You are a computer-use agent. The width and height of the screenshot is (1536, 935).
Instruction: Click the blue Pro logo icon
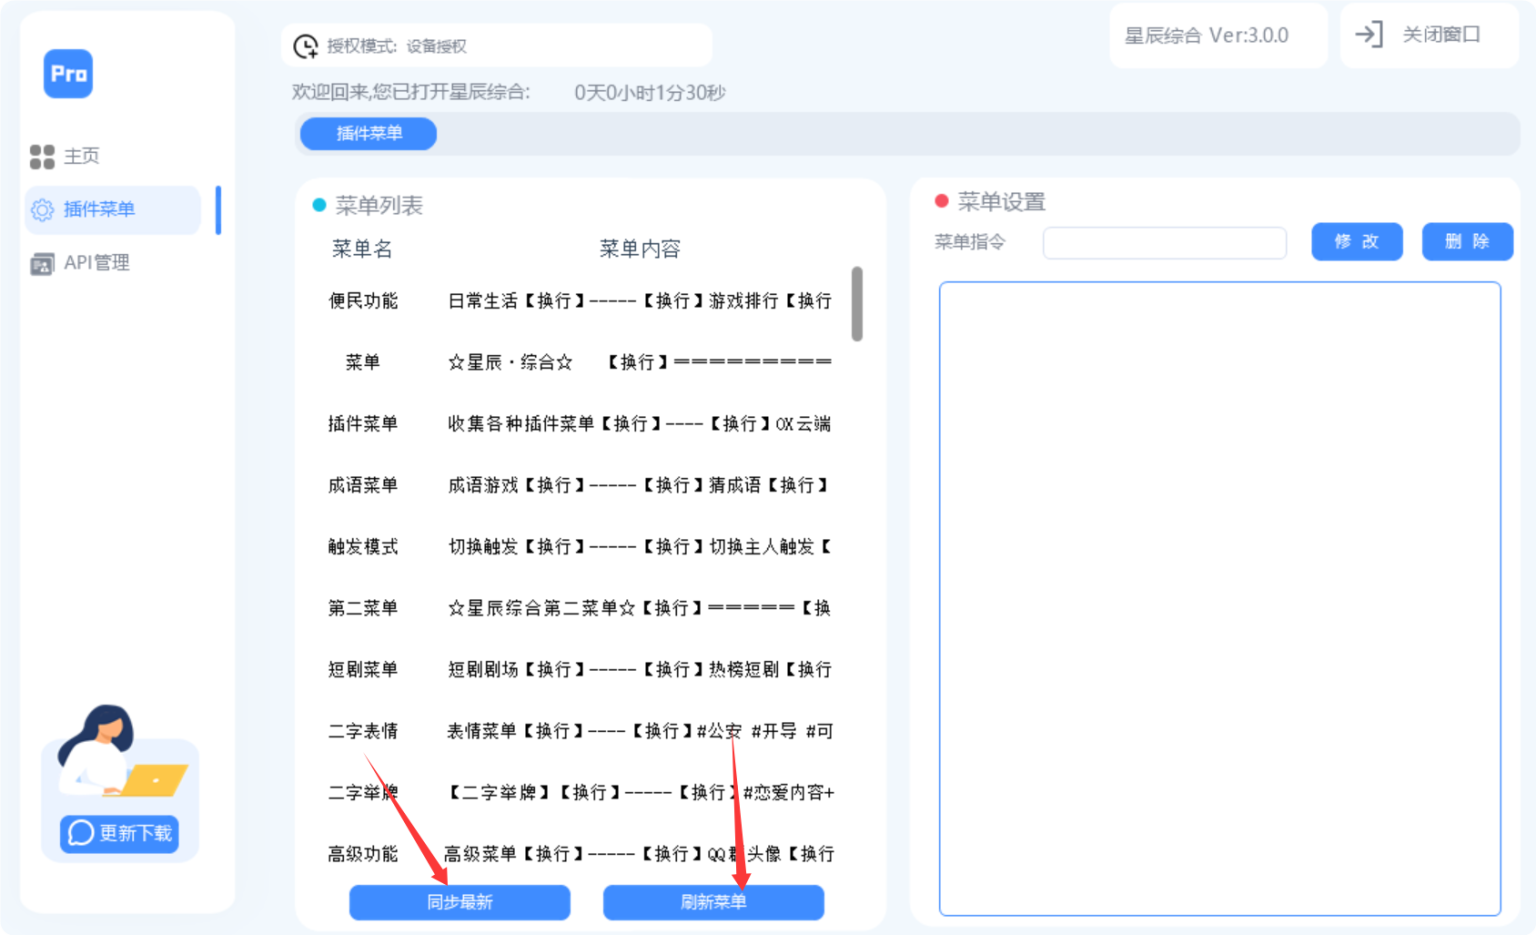(68, 74)
